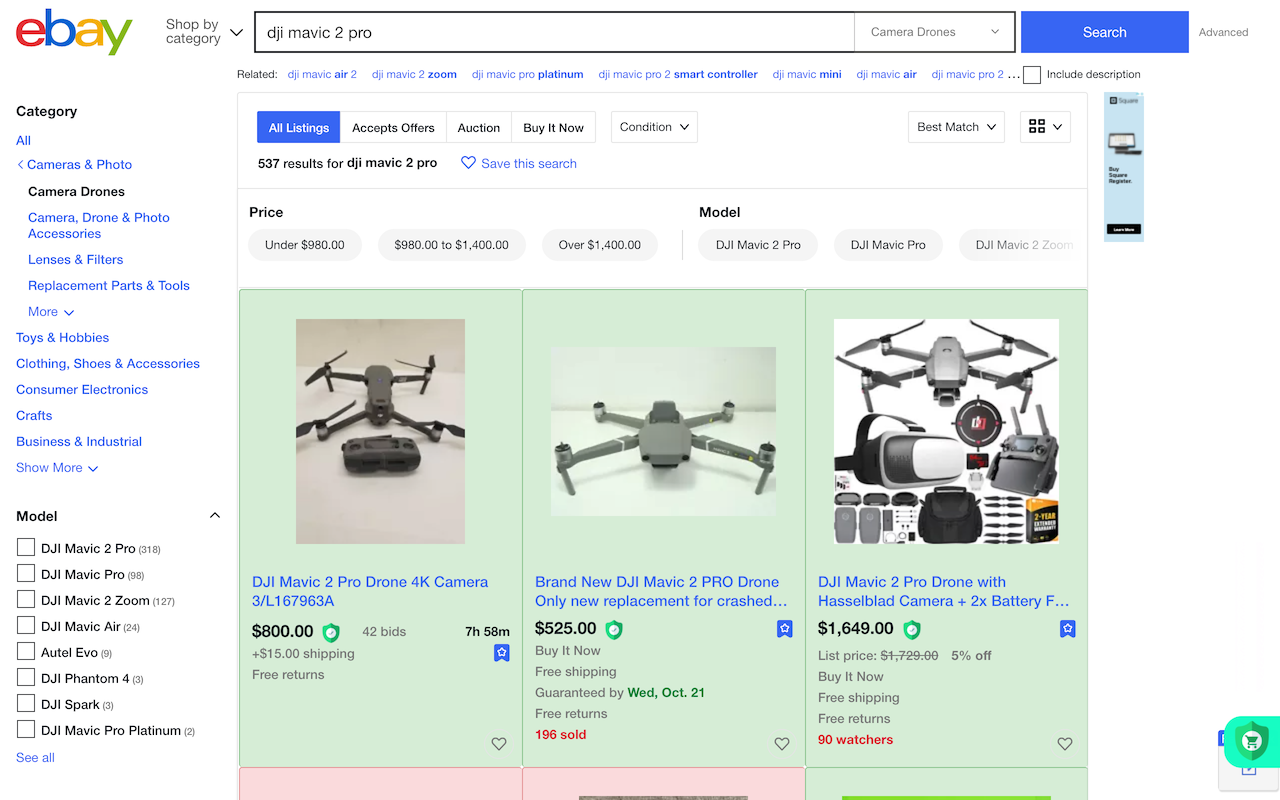Image resolution: width=1280 pixels, height=800 pixels.
Task: Click heart icon on the $1,649.00 listing
Action: pos(1065,744)
